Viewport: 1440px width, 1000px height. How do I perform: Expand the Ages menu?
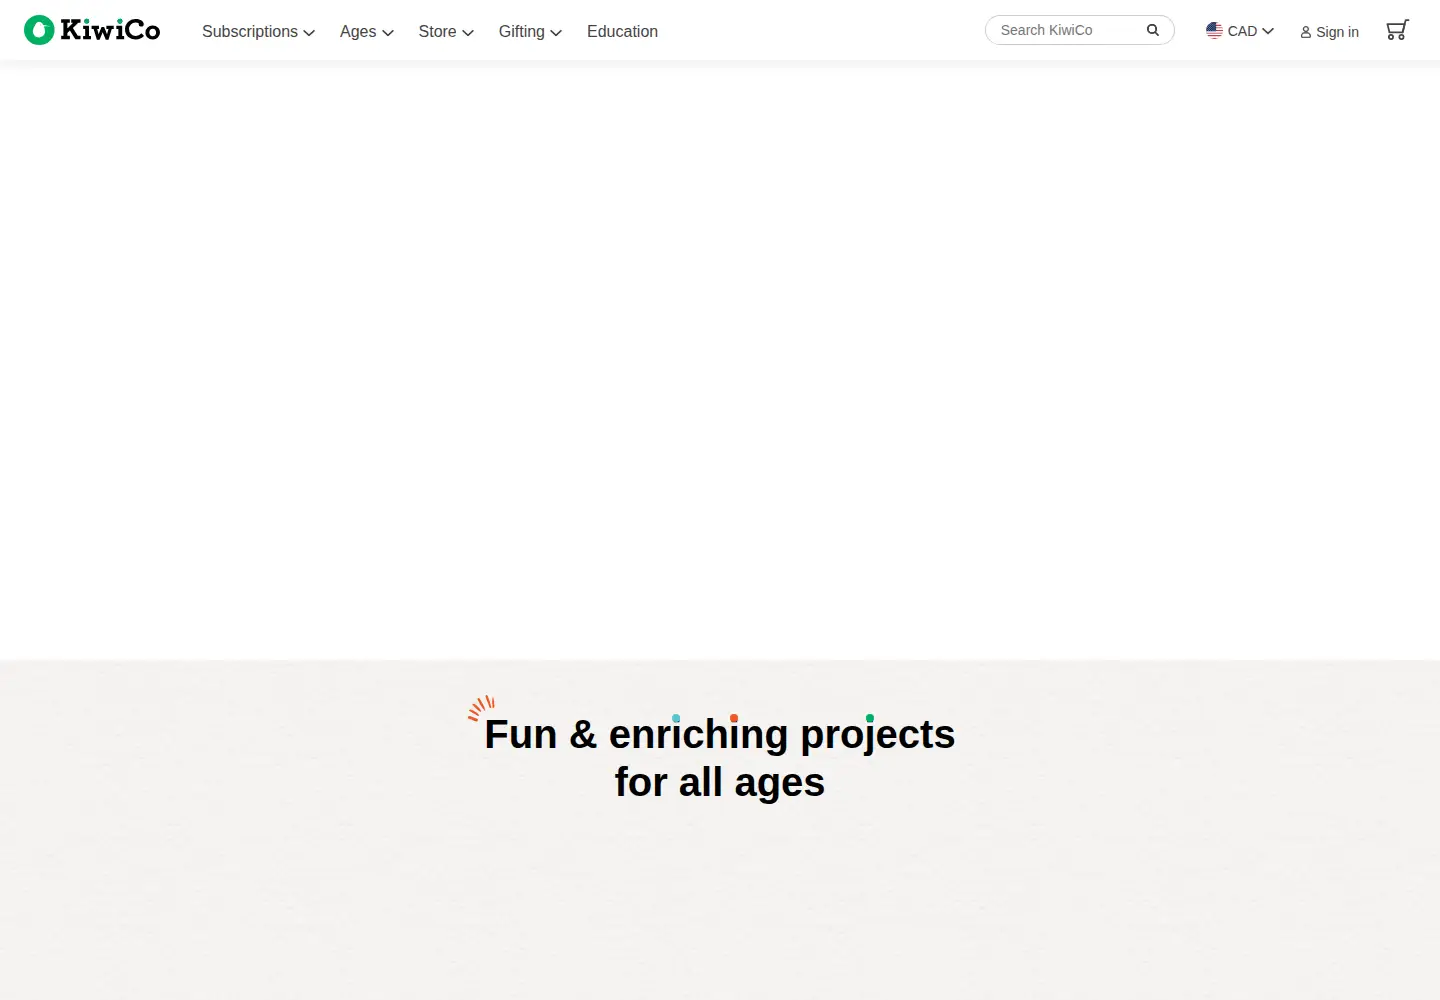pyautogui.click(x=366, y=32)
